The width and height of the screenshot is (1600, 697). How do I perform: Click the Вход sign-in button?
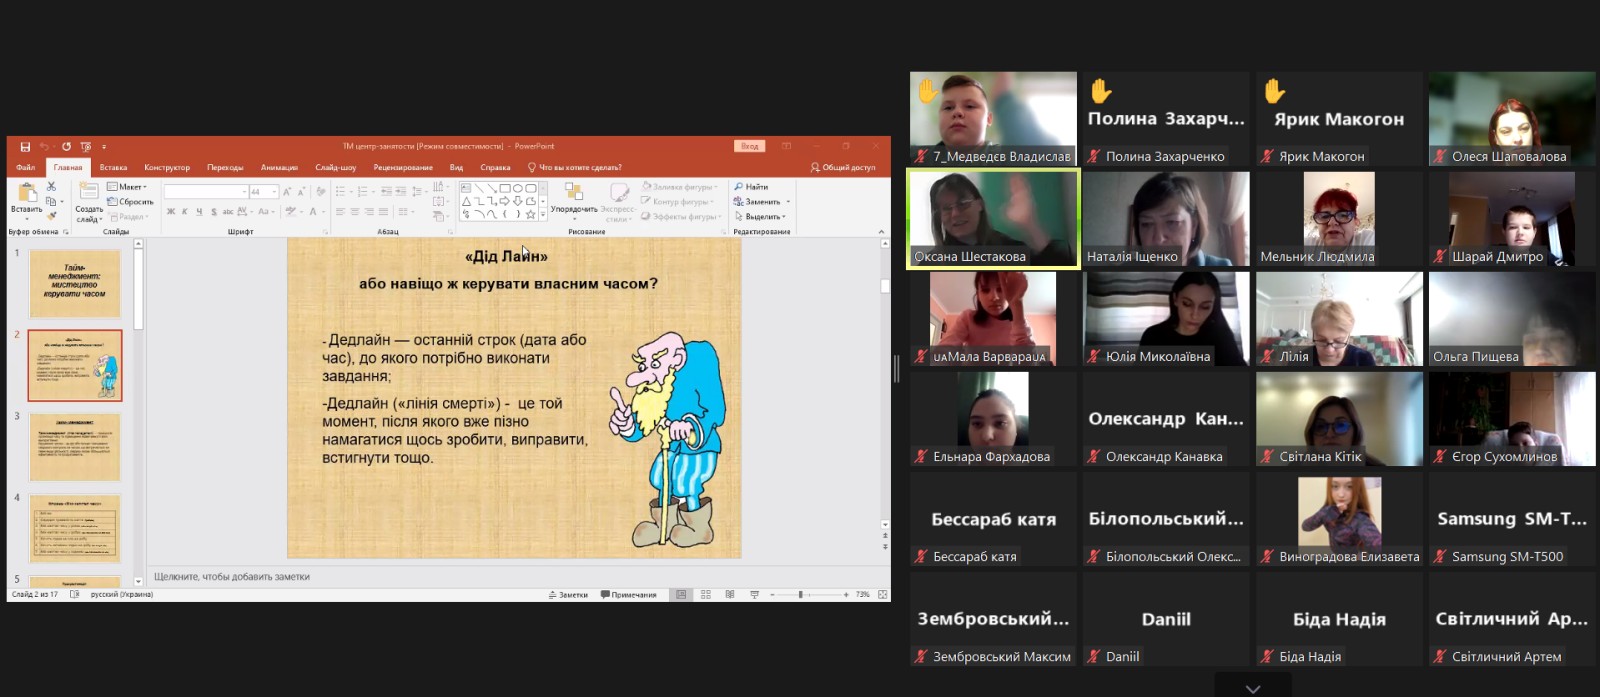[x=750, y=146]
